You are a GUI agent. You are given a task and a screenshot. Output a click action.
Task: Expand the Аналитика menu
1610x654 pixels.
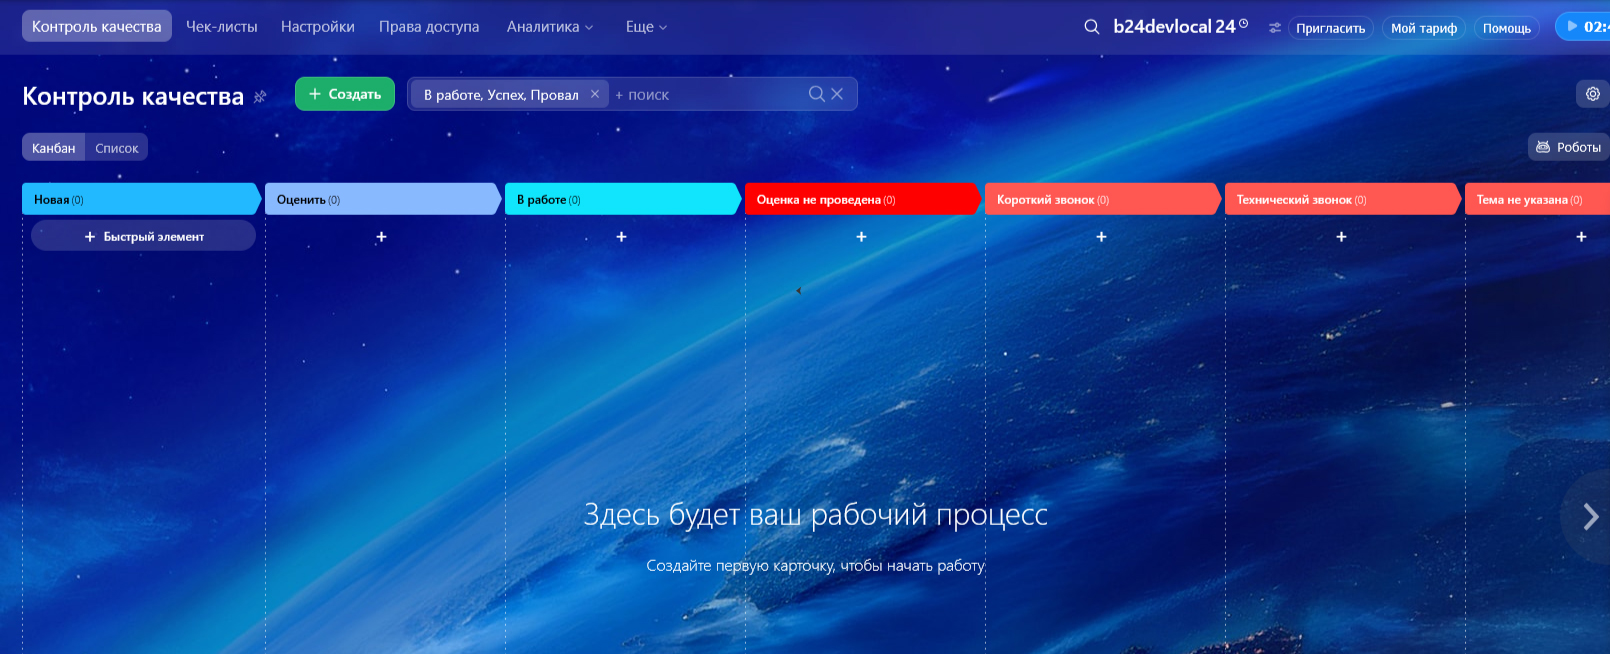pyautogui.click(x=549, y=27)
